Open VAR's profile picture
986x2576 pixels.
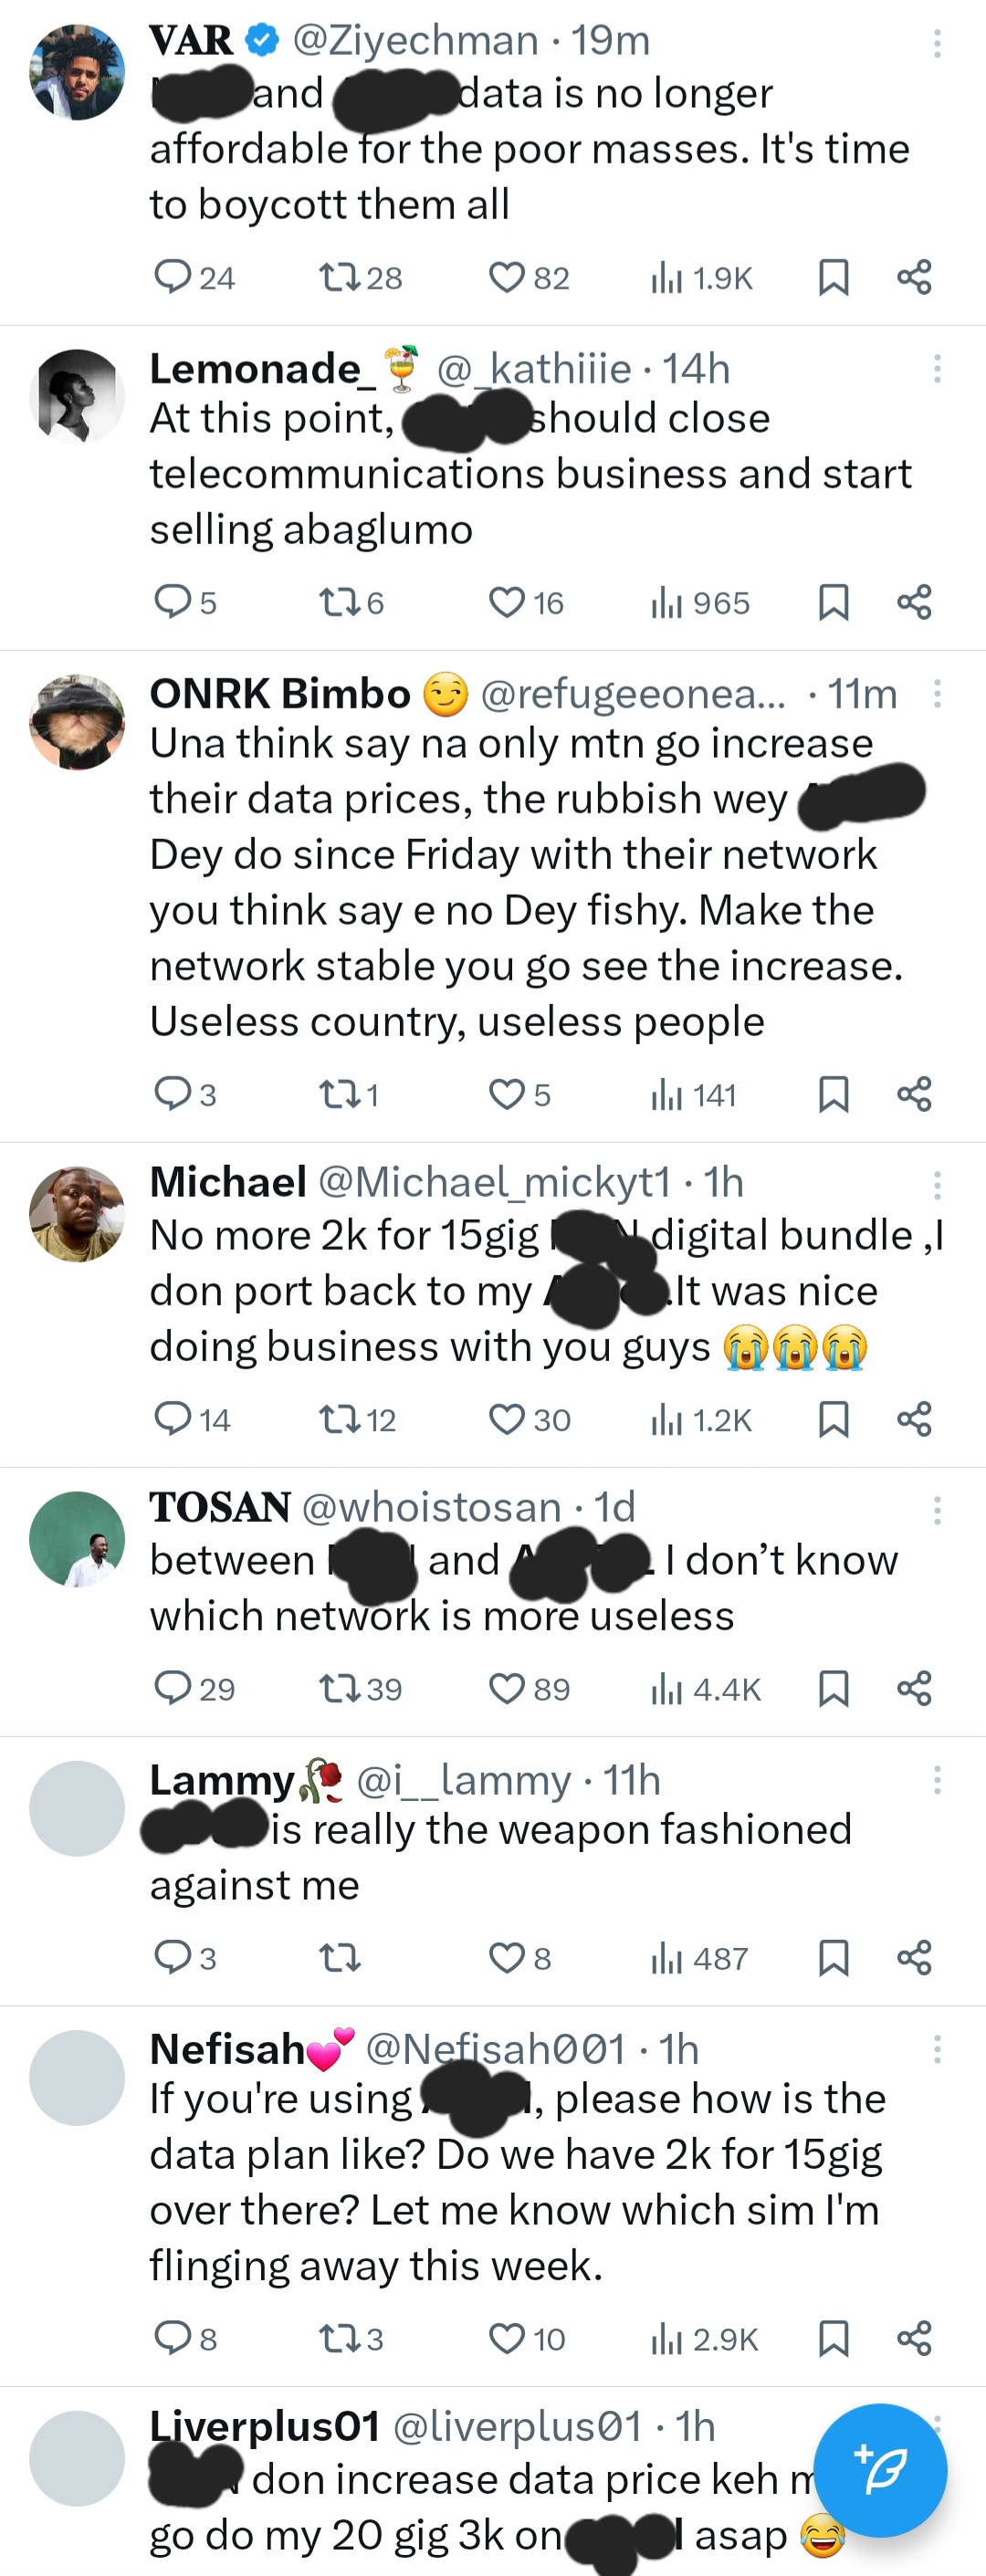(x=77, y=72)
